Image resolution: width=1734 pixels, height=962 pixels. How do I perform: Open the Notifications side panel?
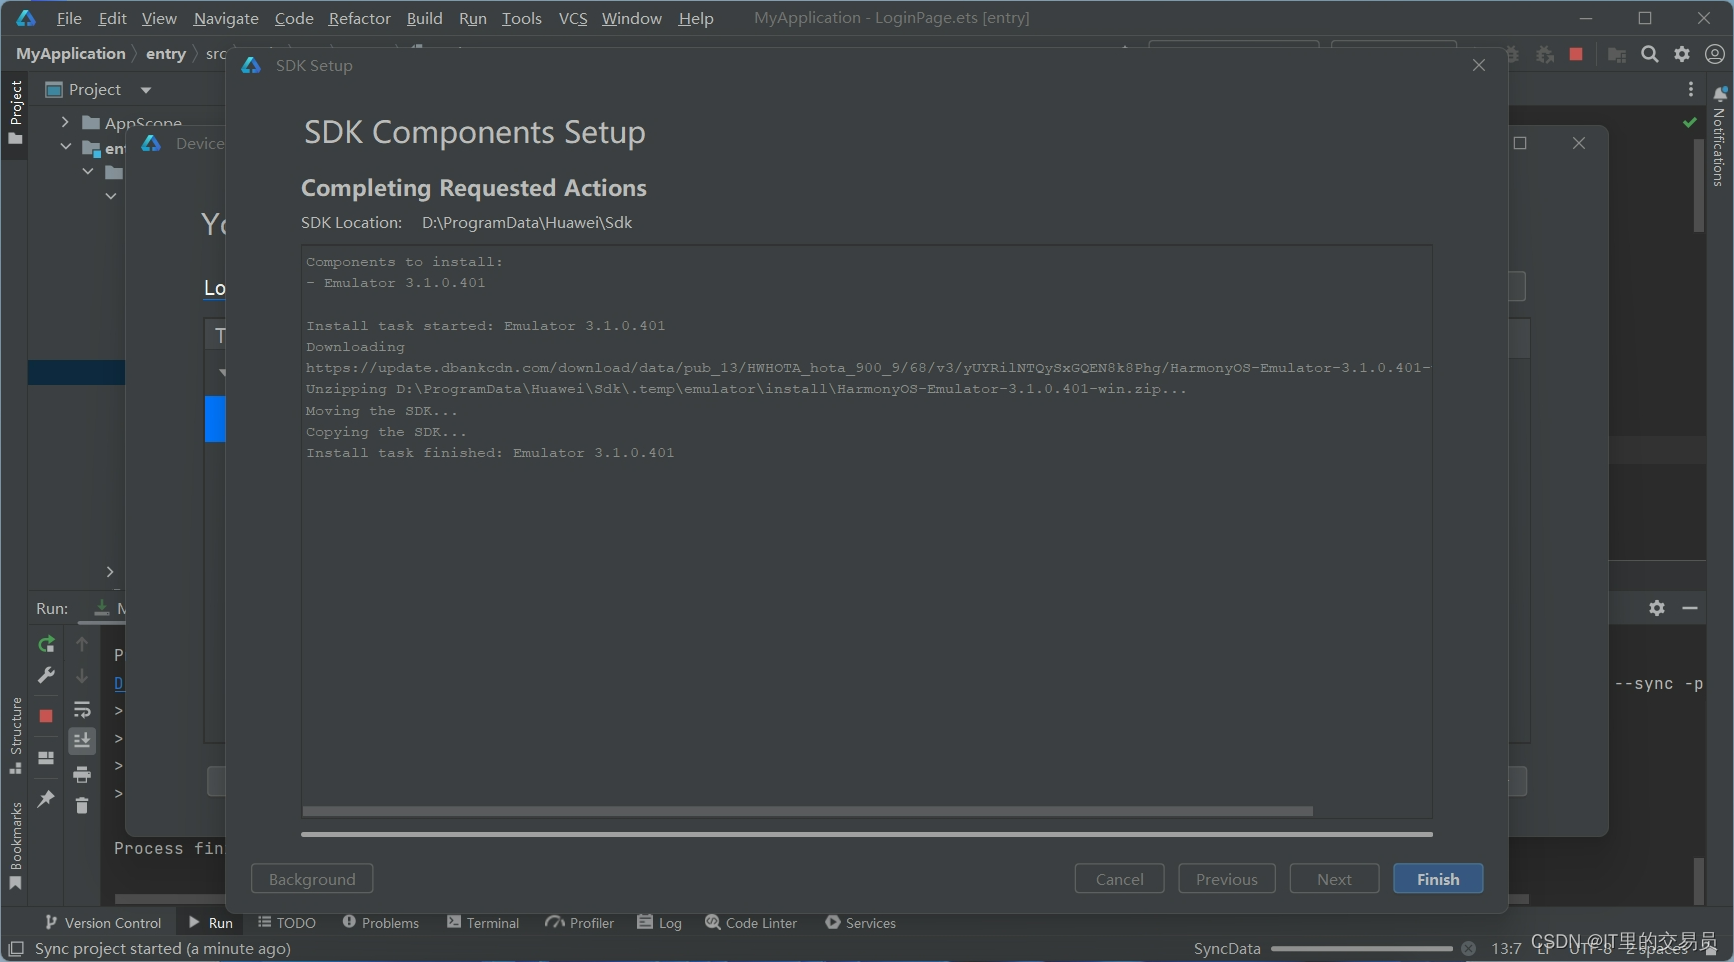tap(1719, 137)
